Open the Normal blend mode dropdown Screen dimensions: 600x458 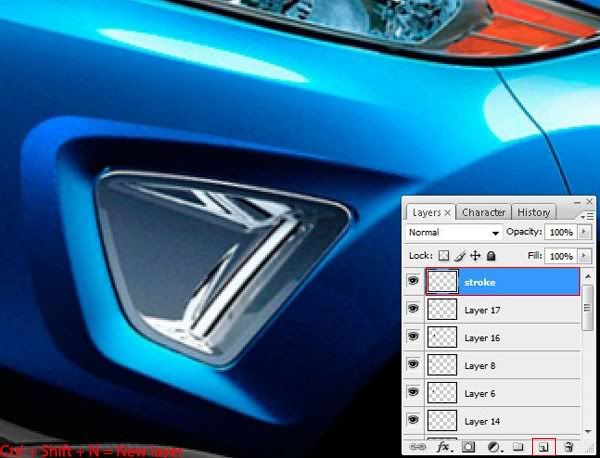pyautogui.click(x=454, y=233)
